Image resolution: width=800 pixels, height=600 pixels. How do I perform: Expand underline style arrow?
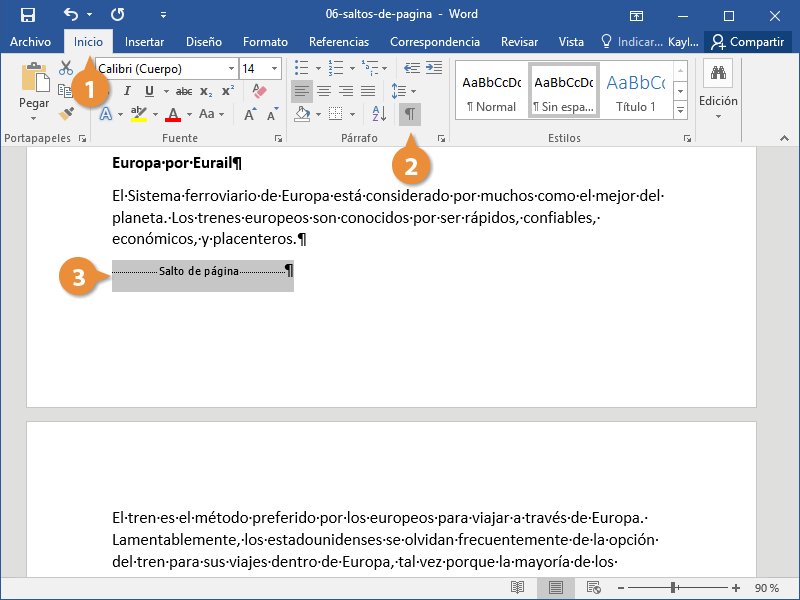166,91
